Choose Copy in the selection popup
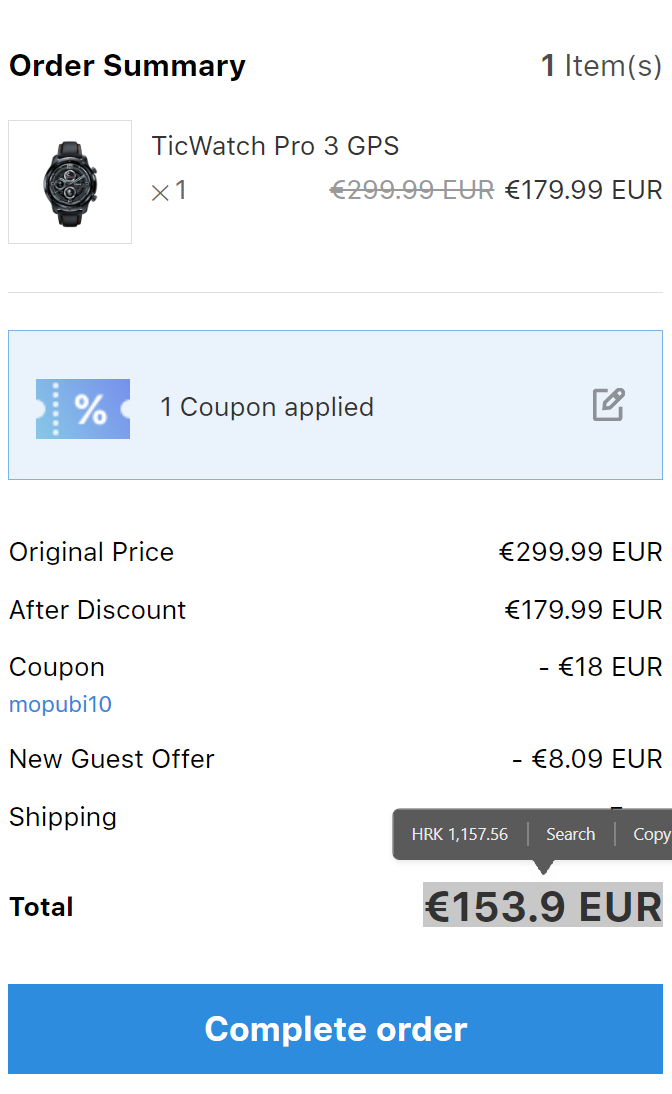The image size is (672, 1094). click(x=651, y=834)
